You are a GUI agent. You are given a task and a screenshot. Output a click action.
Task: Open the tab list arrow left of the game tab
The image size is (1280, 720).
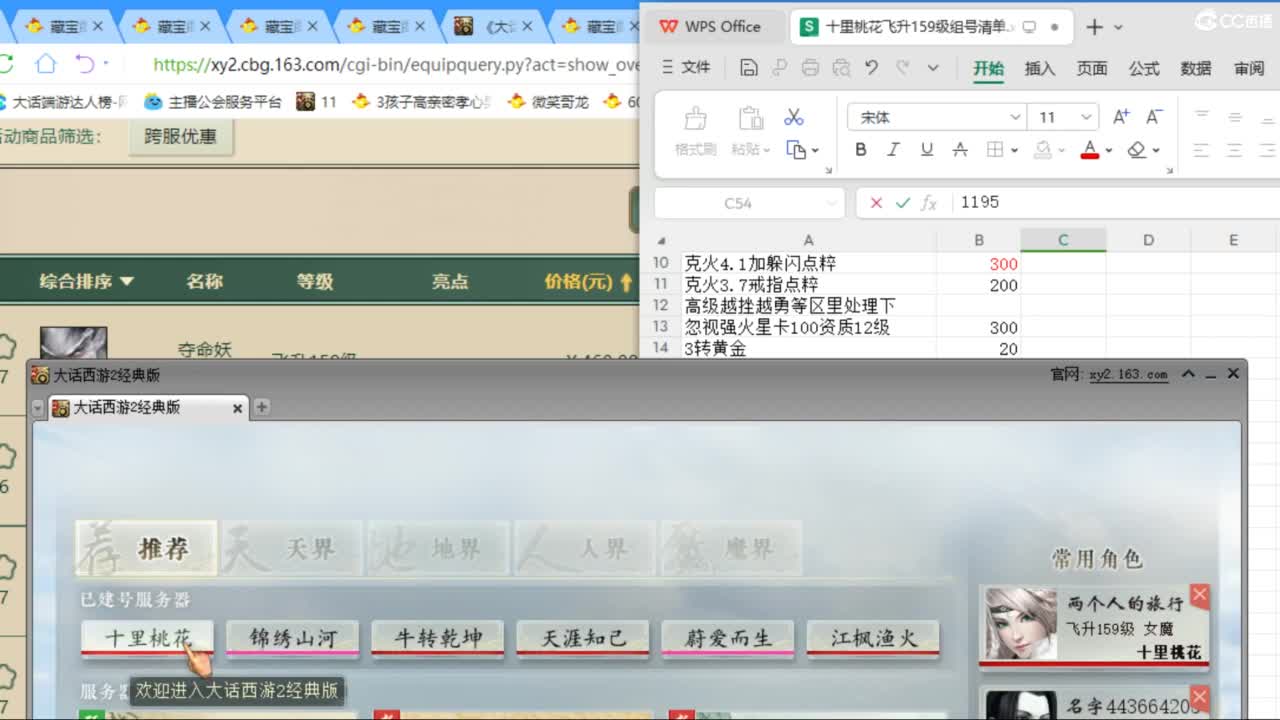pos(38,408)
